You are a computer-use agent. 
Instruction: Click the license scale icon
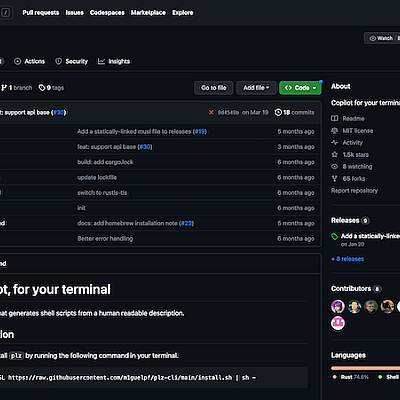(335, 131)
